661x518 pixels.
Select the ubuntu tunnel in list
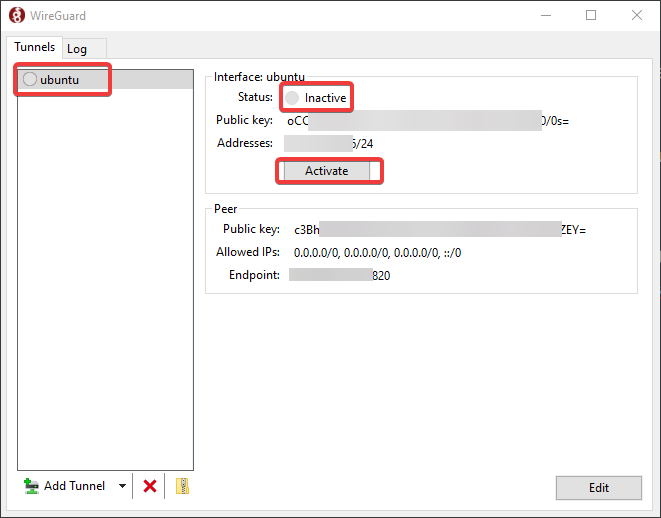pos(105,80)
